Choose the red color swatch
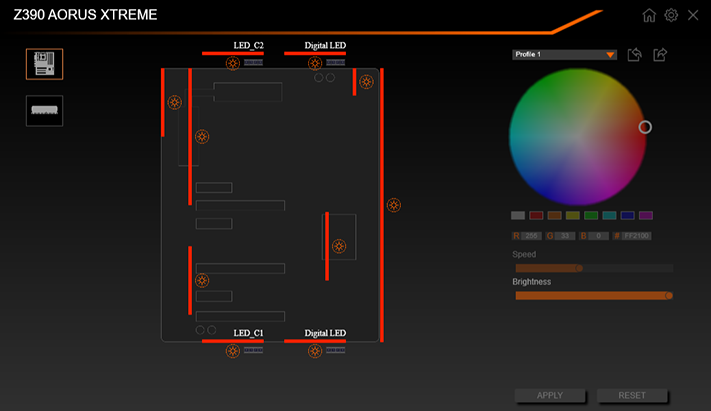 [x=536, y=215]
